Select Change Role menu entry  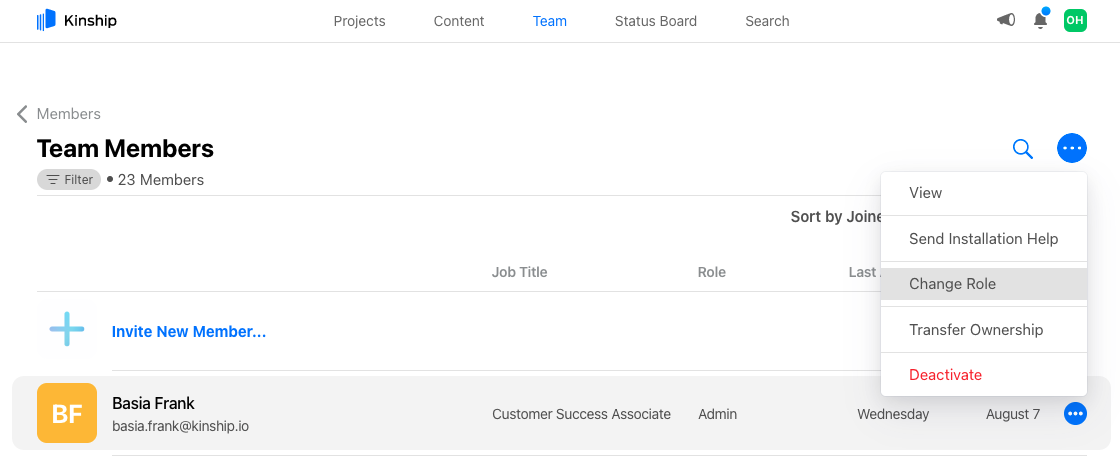952,284
